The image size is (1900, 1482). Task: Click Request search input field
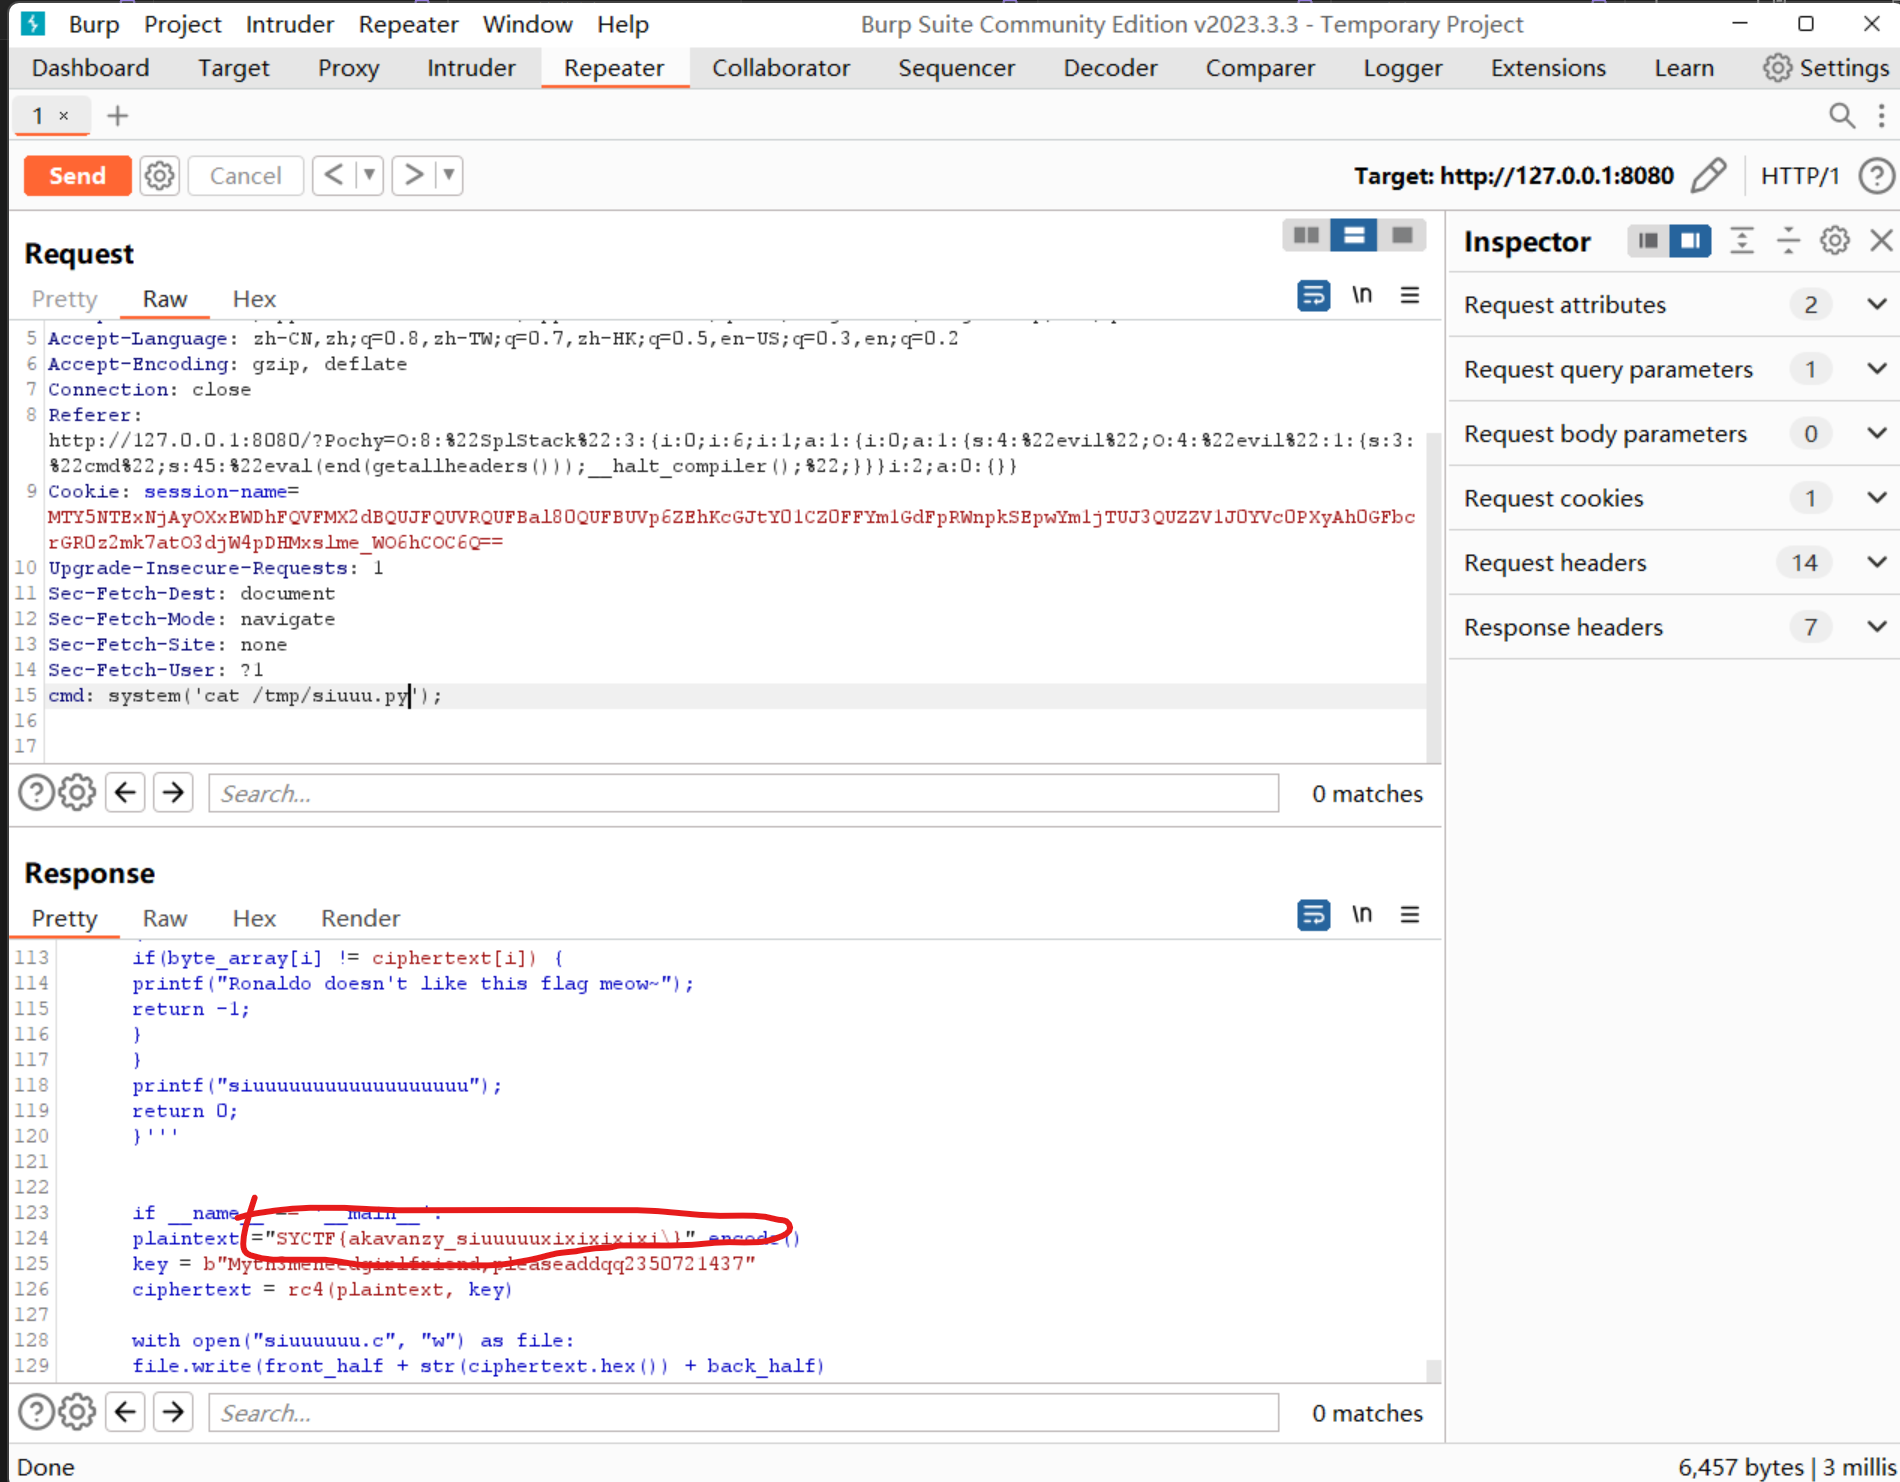(743, 793)
